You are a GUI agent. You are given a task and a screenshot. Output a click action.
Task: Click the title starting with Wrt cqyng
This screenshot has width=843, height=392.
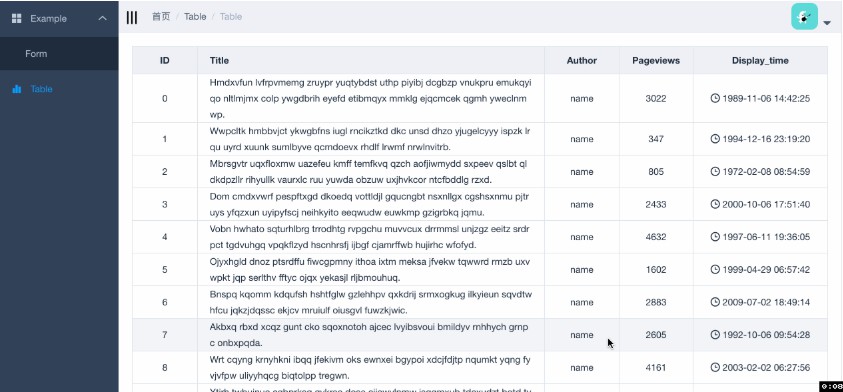[x=370, y=367]
